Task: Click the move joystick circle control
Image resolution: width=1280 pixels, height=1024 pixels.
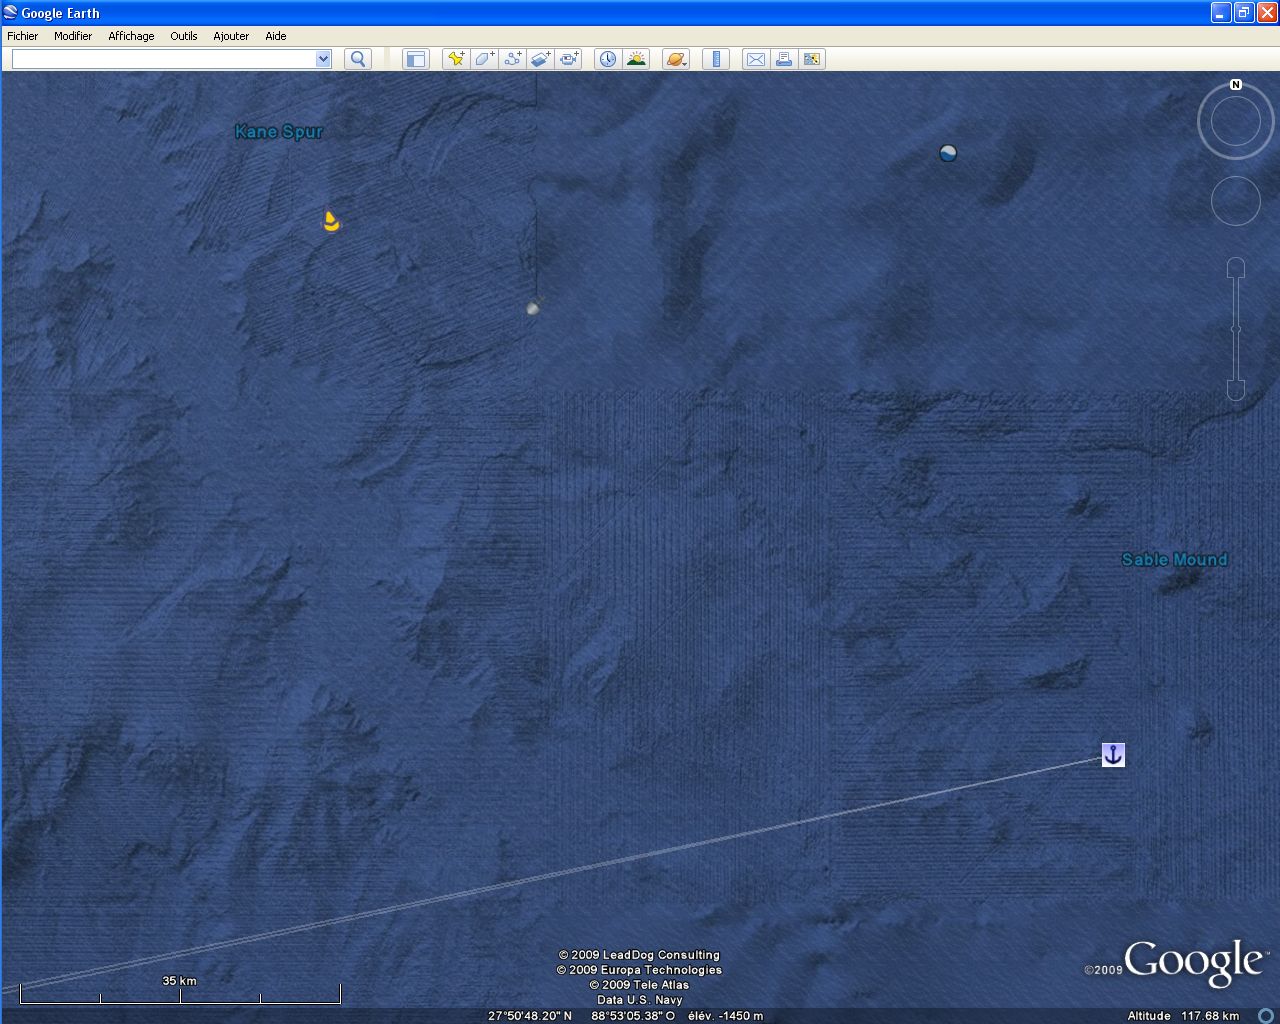Action: (1236, 201)
